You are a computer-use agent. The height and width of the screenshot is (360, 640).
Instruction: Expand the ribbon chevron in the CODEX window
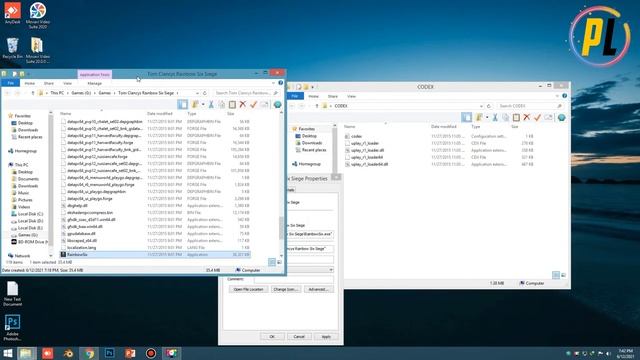(557, 96)
